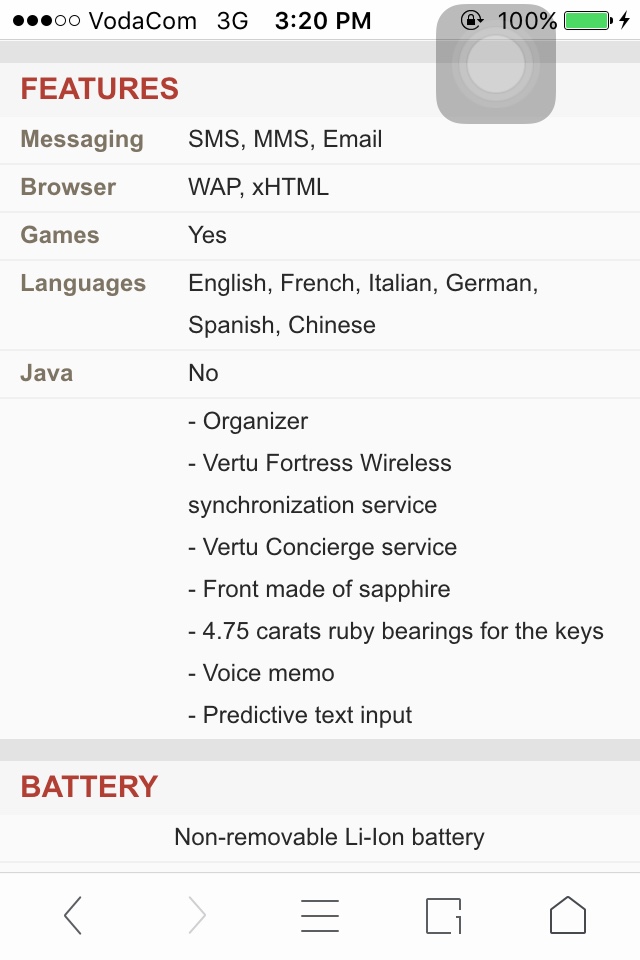Select the FEATURES section heading

click(x=100, y=88)
